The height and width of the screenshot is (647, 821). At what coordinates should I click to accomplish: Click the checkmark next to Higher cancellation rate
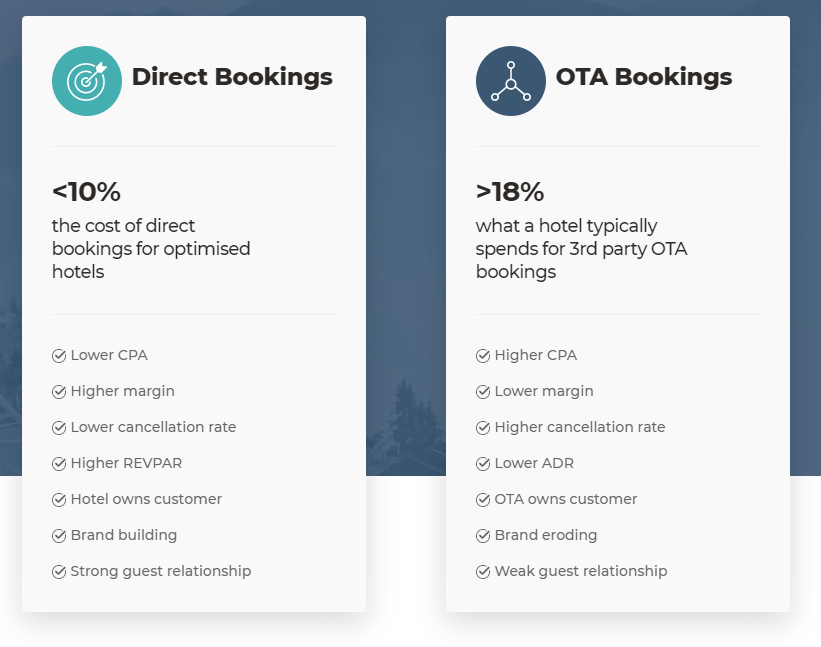[483, 428]
